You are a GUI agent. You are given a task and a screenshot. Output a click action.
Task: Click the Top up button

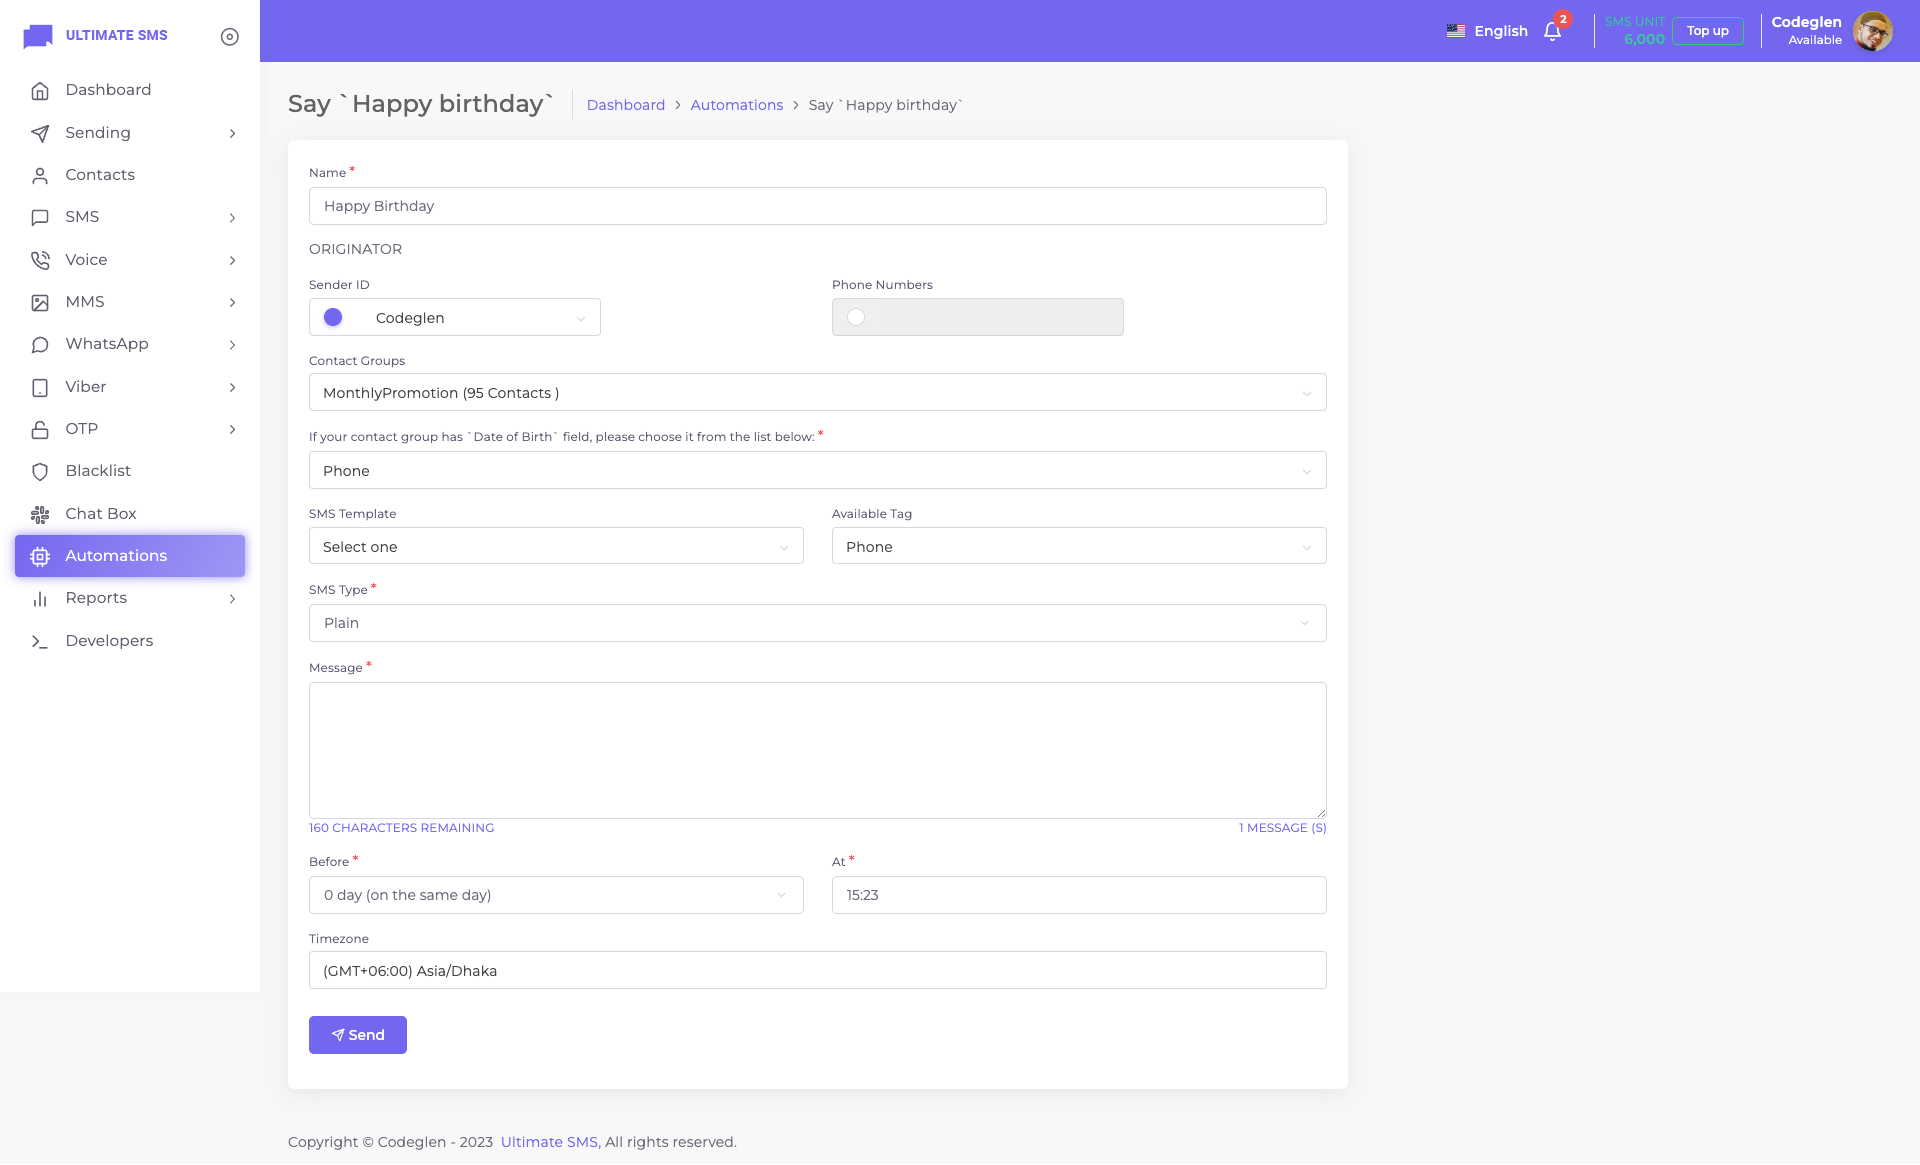point(1707,31)
